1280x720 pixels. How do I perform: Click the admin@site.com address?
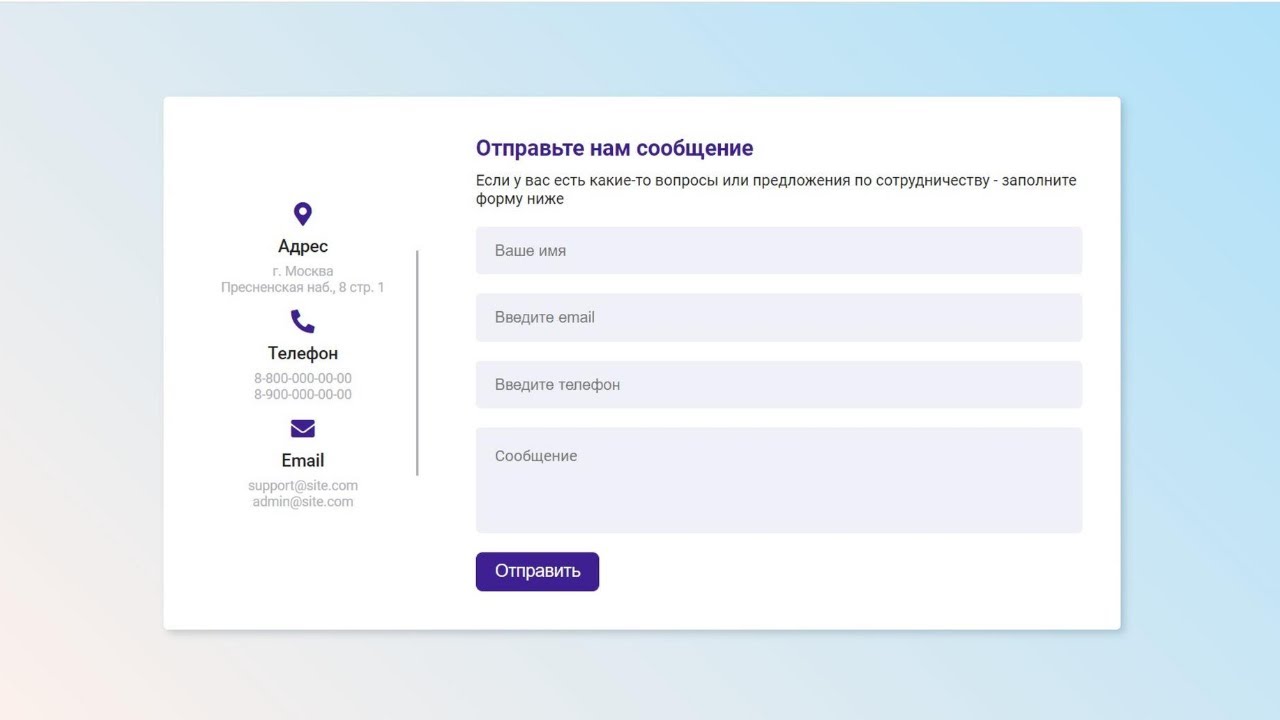[x=303, y=502]
